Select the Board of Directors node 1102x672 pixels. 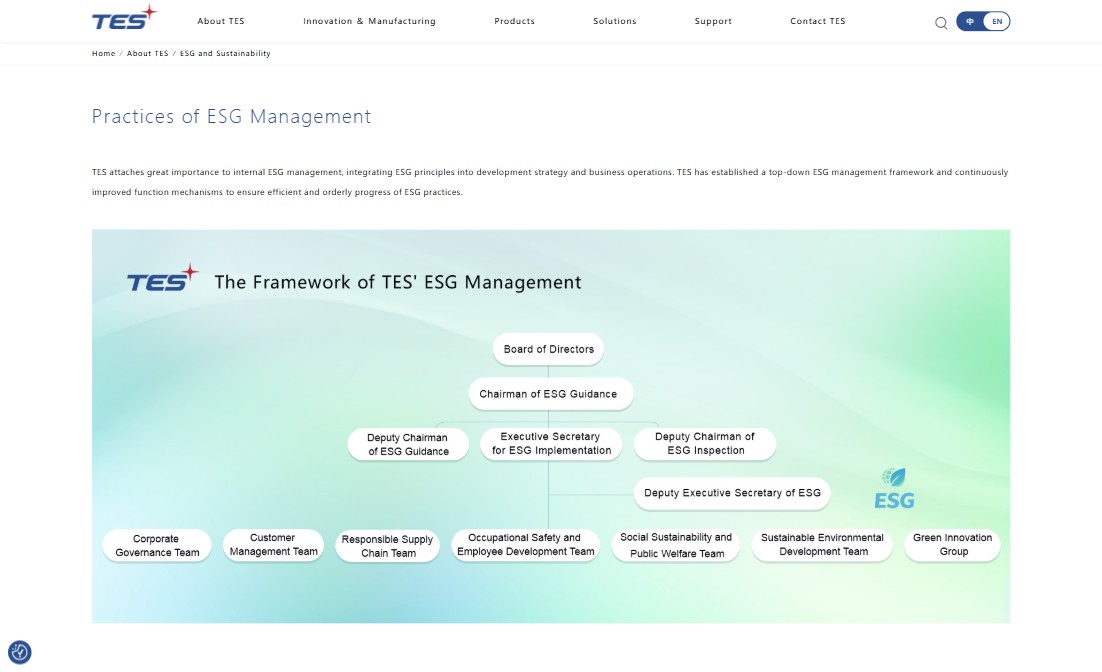click(x=548, y=349)
